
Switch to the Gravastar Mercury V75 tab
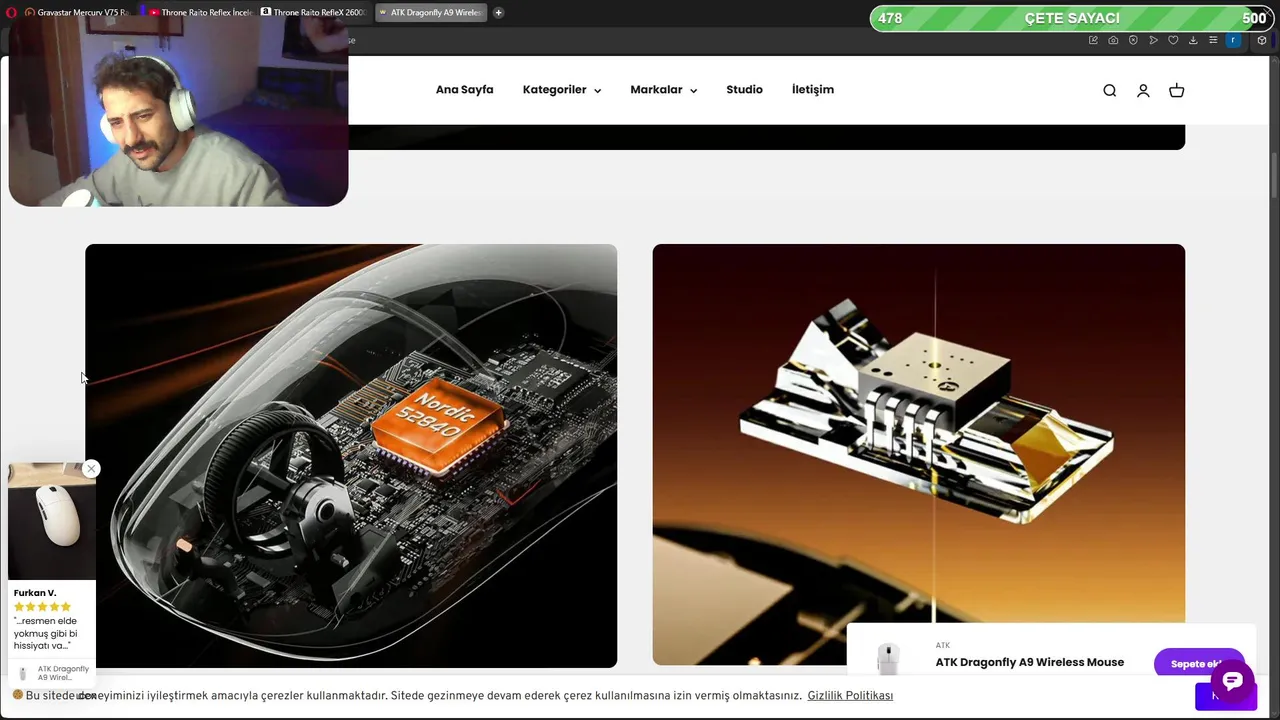tap(77, 13)
